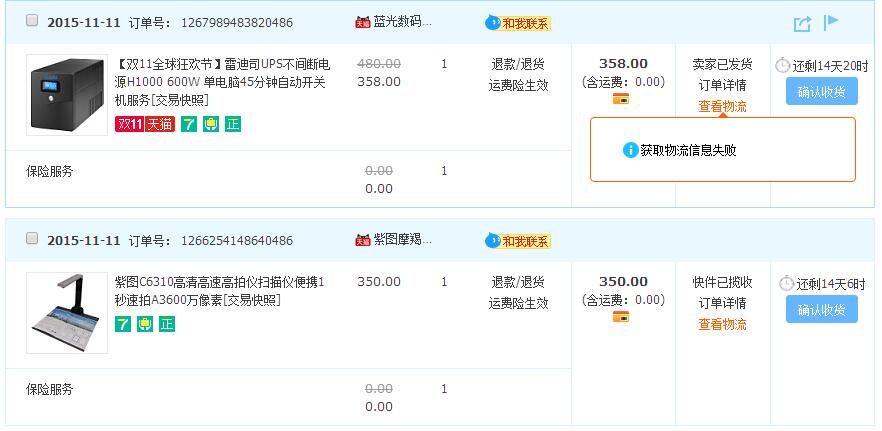
Task: Click the share icon on the first order
Action: [802, 24]
